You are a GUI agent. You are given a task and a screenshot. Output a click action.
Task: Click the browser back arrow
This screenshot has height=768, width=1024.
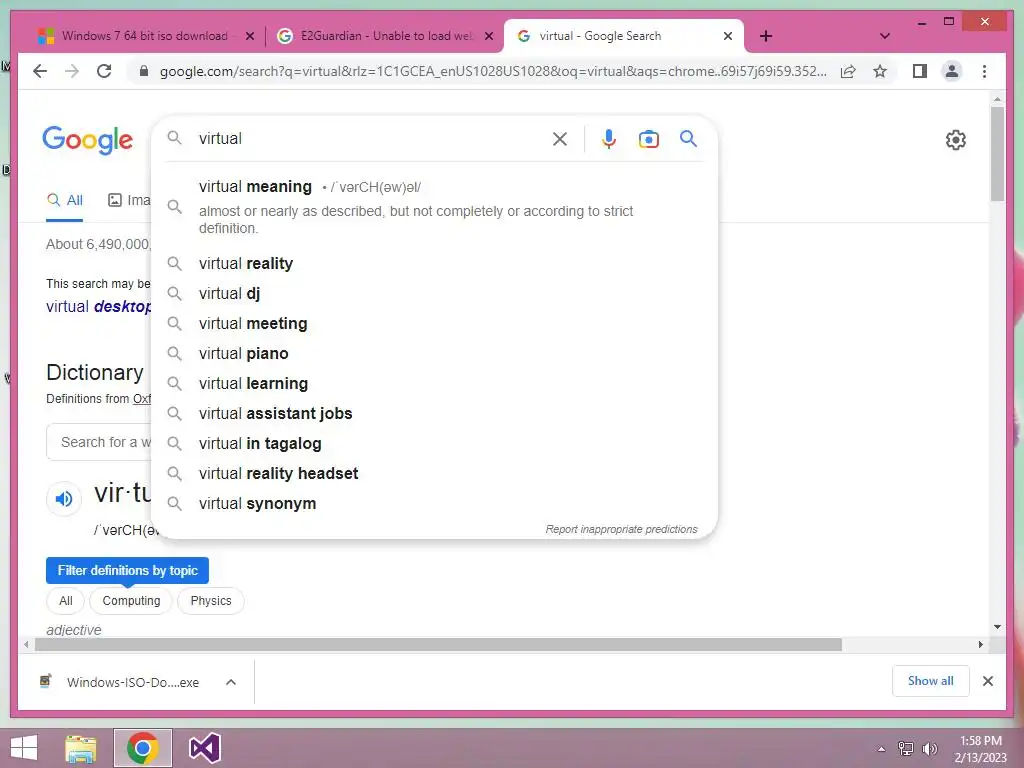(40, 71)
